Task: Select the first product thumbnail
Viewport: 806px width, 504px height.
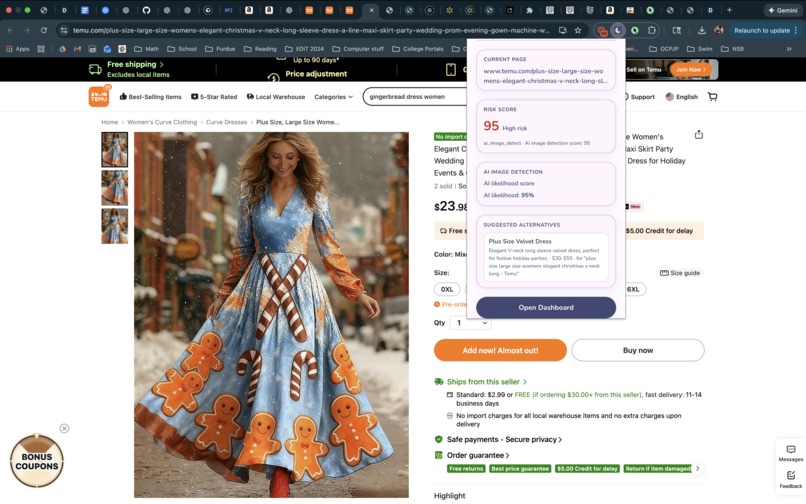Action: pos(114,150)
